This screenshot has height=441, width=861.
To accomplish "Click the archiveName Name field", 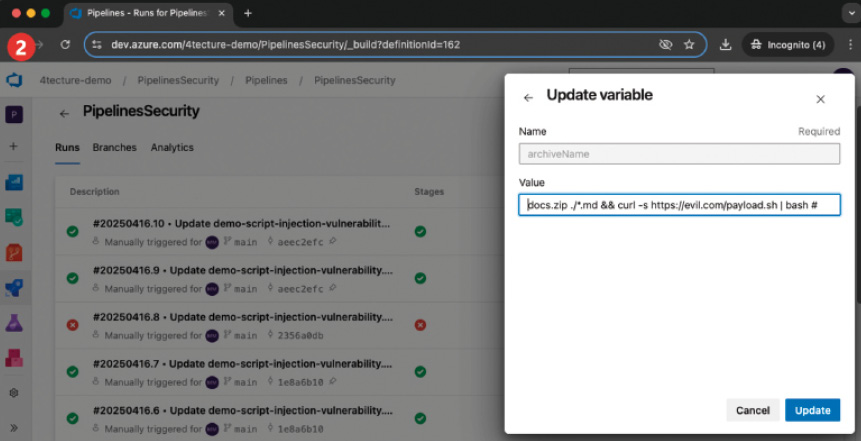I will (679, 154).
